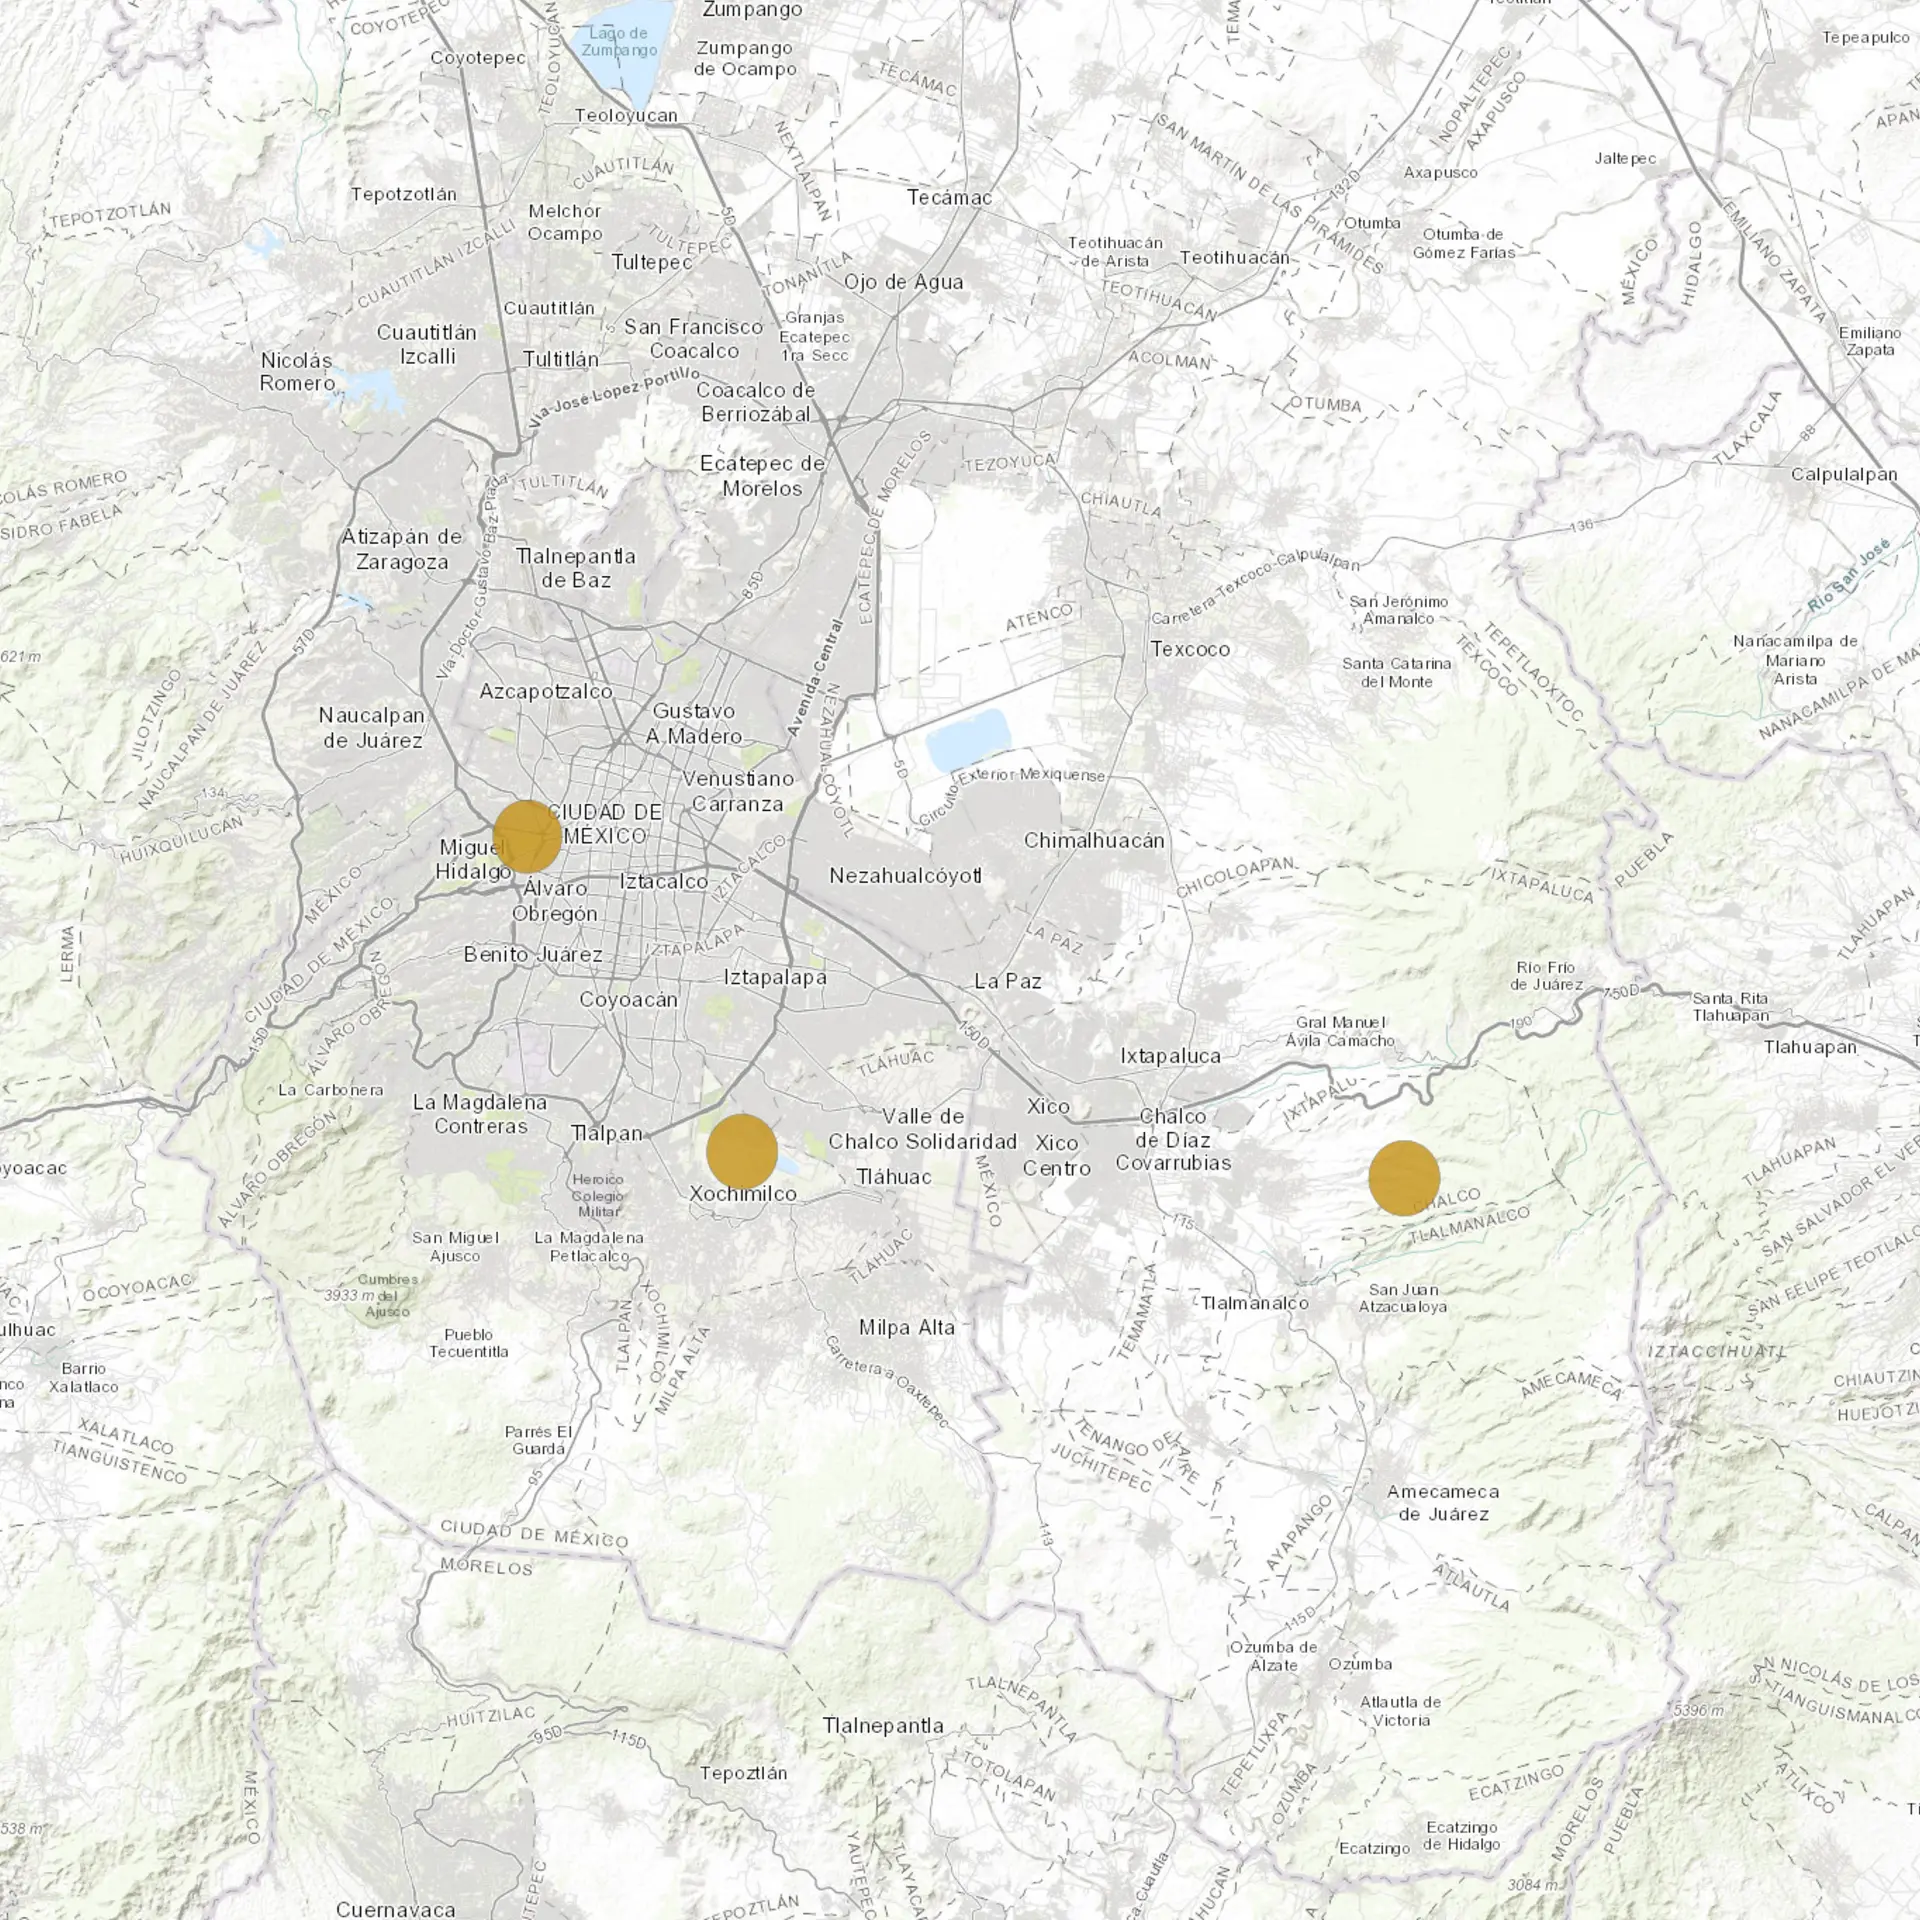This screenshot has width=1920, height=1920.
Task: Click the blue reservoir near Circuito Exterior Mexiquense
Action: [x=967, y=741]
